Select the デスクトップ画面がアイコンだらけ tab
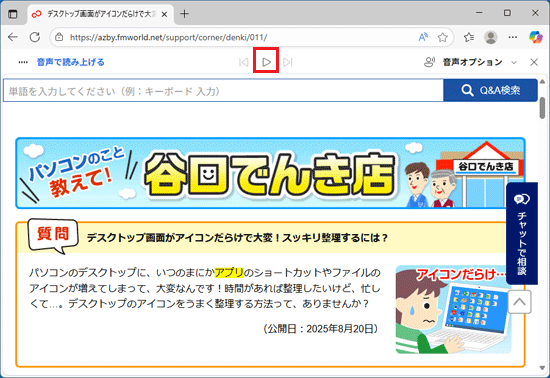Image resolution: width=550 pixels, height=378 pixels. tap(100, 14)
